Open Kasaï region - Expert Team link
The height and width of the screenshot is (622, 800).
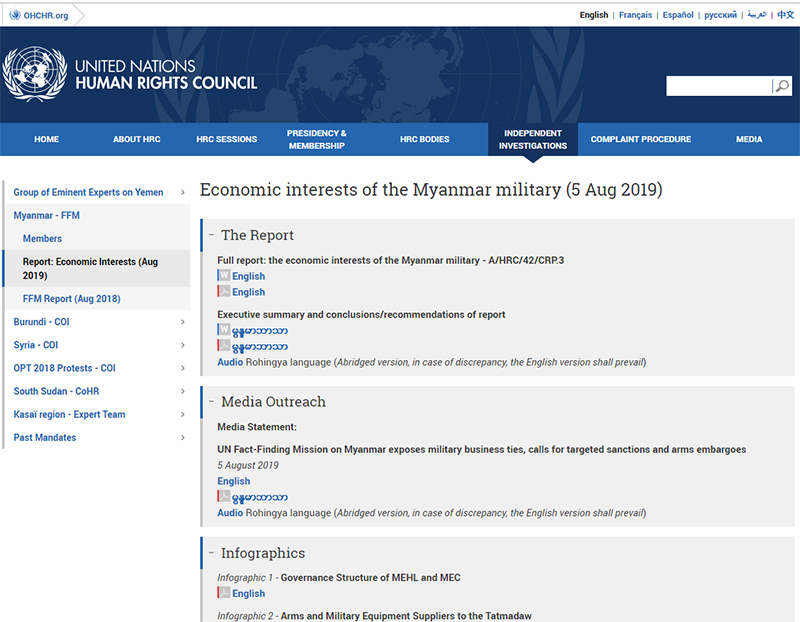click(x=69, y=414)
